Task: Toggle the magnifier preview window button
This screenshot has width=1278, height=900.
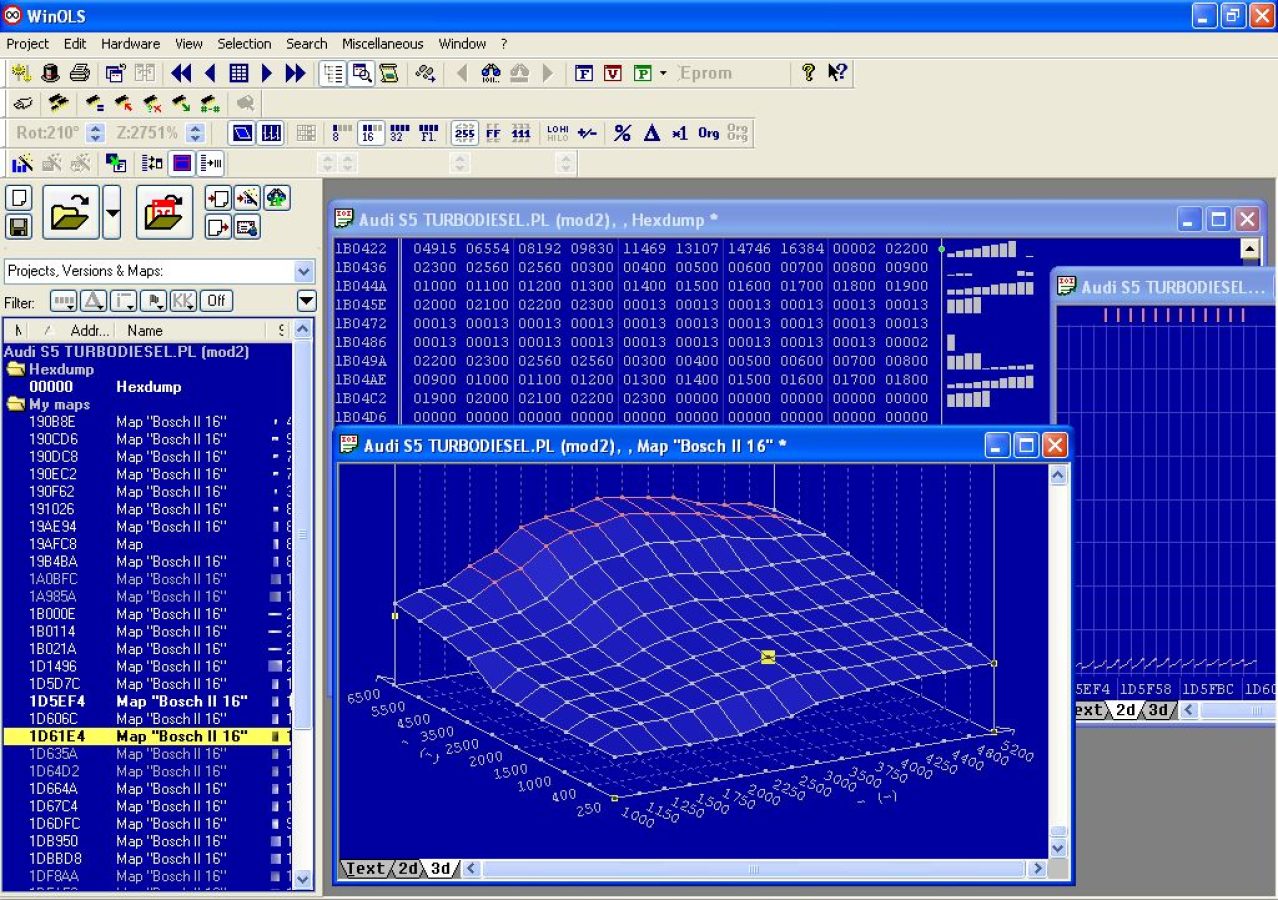Action: click(361, 73)
